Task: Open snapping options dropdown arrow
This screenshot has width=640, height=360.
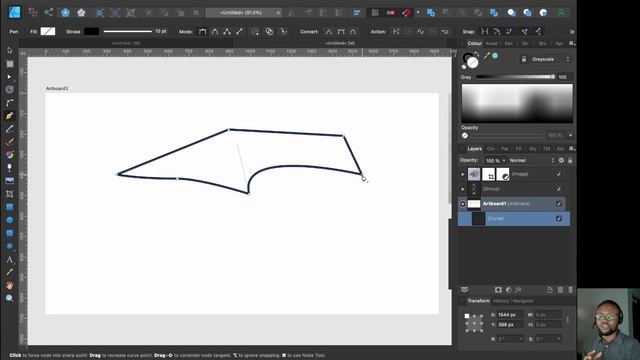Action: pos(418,13)
